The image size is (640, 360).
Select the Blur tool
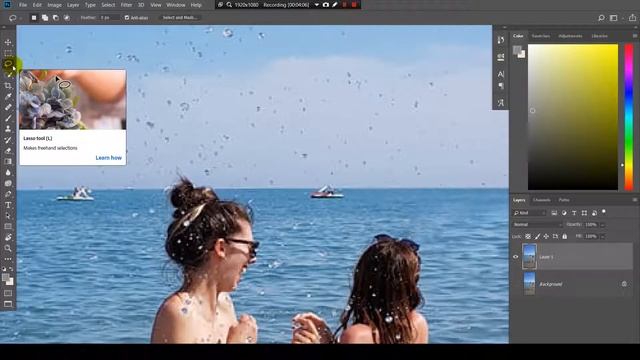(8, 173)
